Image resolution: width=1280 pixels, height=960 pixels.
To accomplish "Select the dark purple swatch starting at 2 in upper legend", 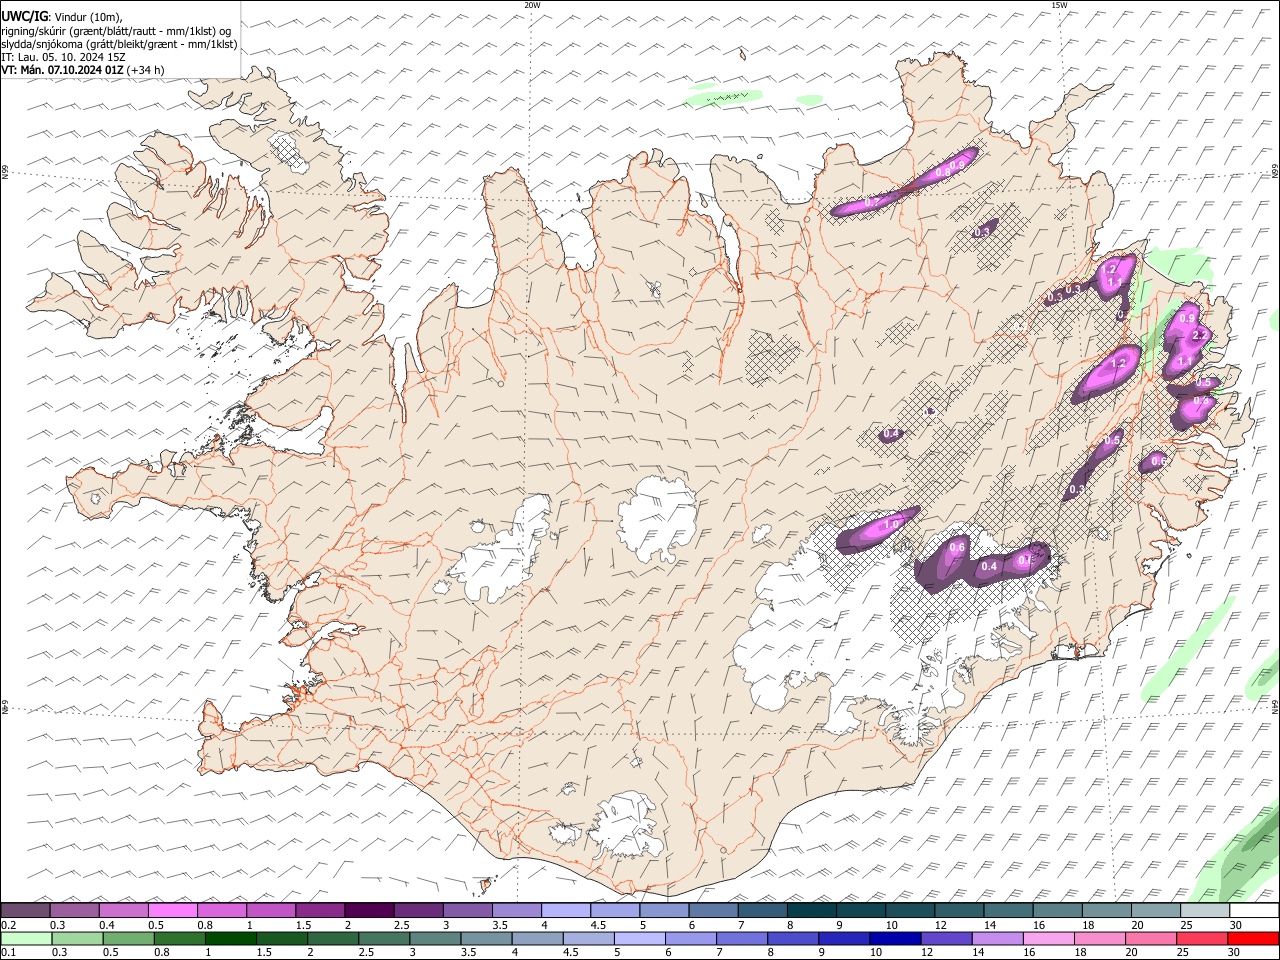I will click(x=369, y=911).
